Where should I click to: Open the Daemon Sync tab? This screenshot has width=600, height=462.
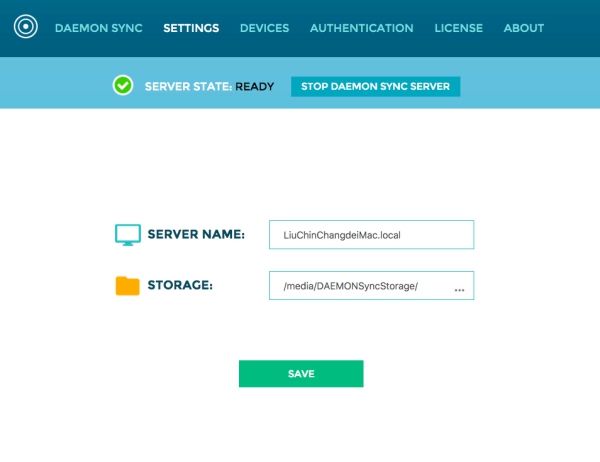(x=99, y=28)
